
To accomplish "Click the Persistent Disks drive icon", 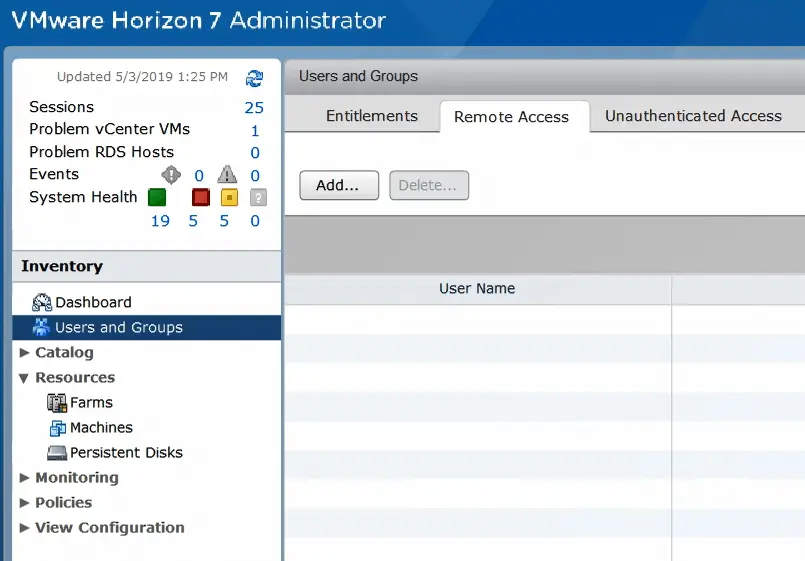I will (56, 453).
